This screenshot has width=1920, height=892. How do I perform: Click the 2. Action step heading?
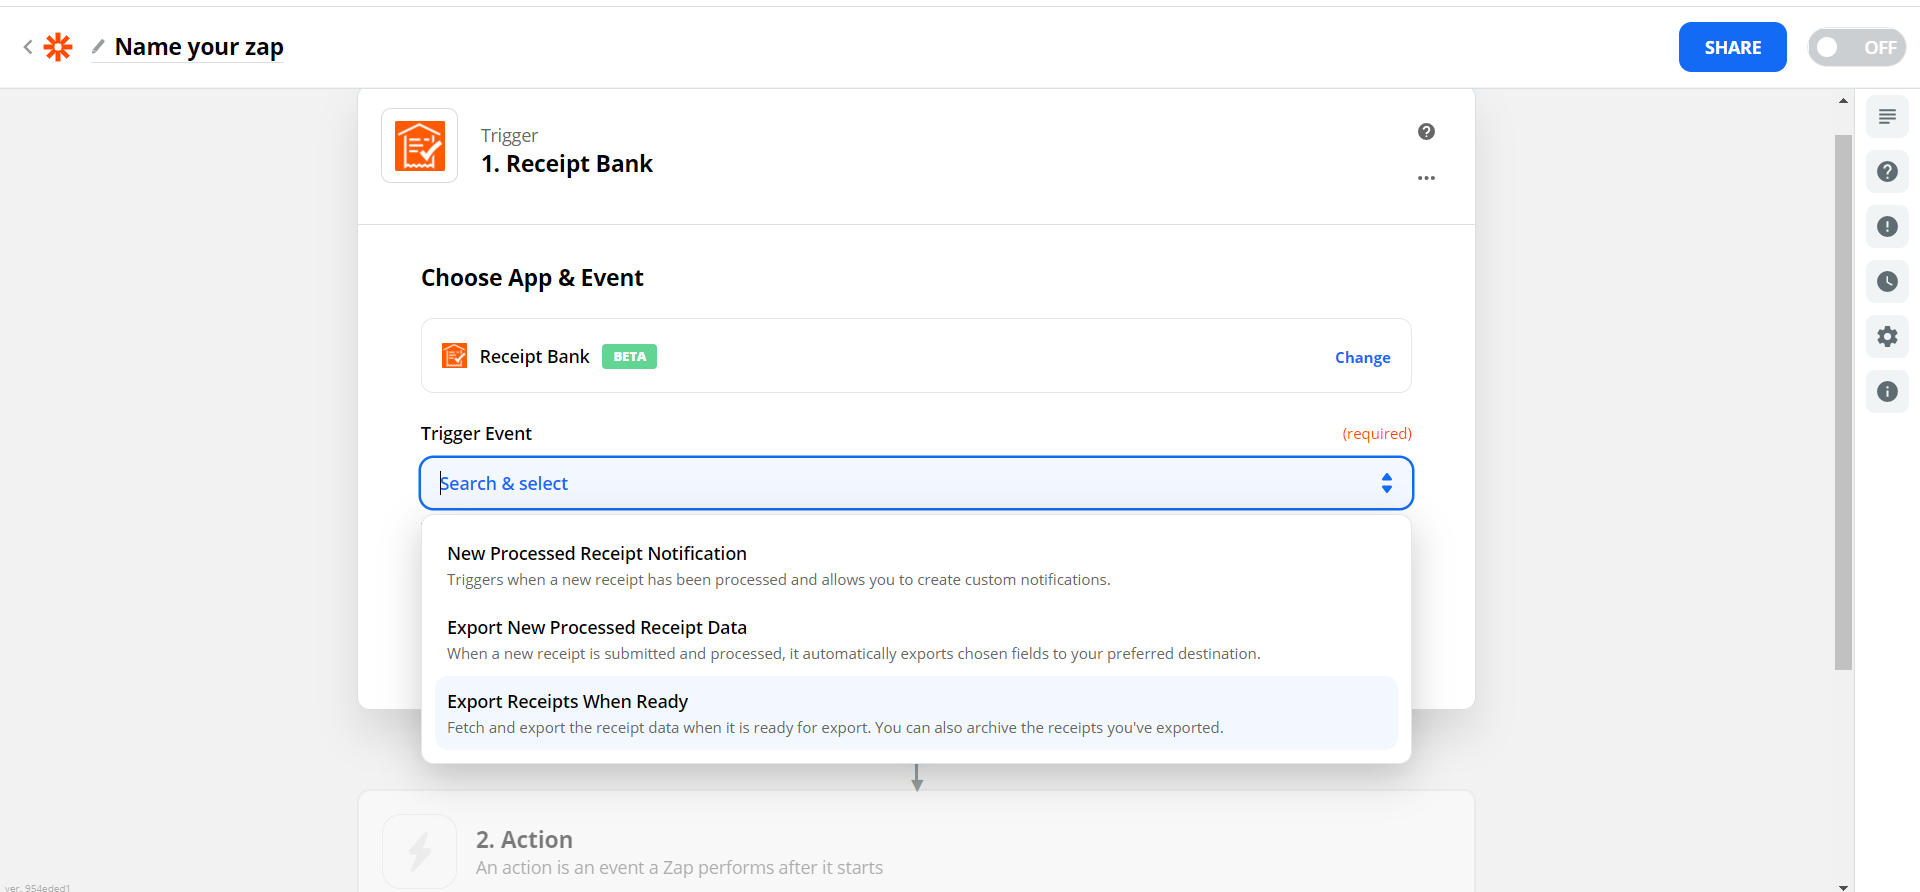(524, 840)
